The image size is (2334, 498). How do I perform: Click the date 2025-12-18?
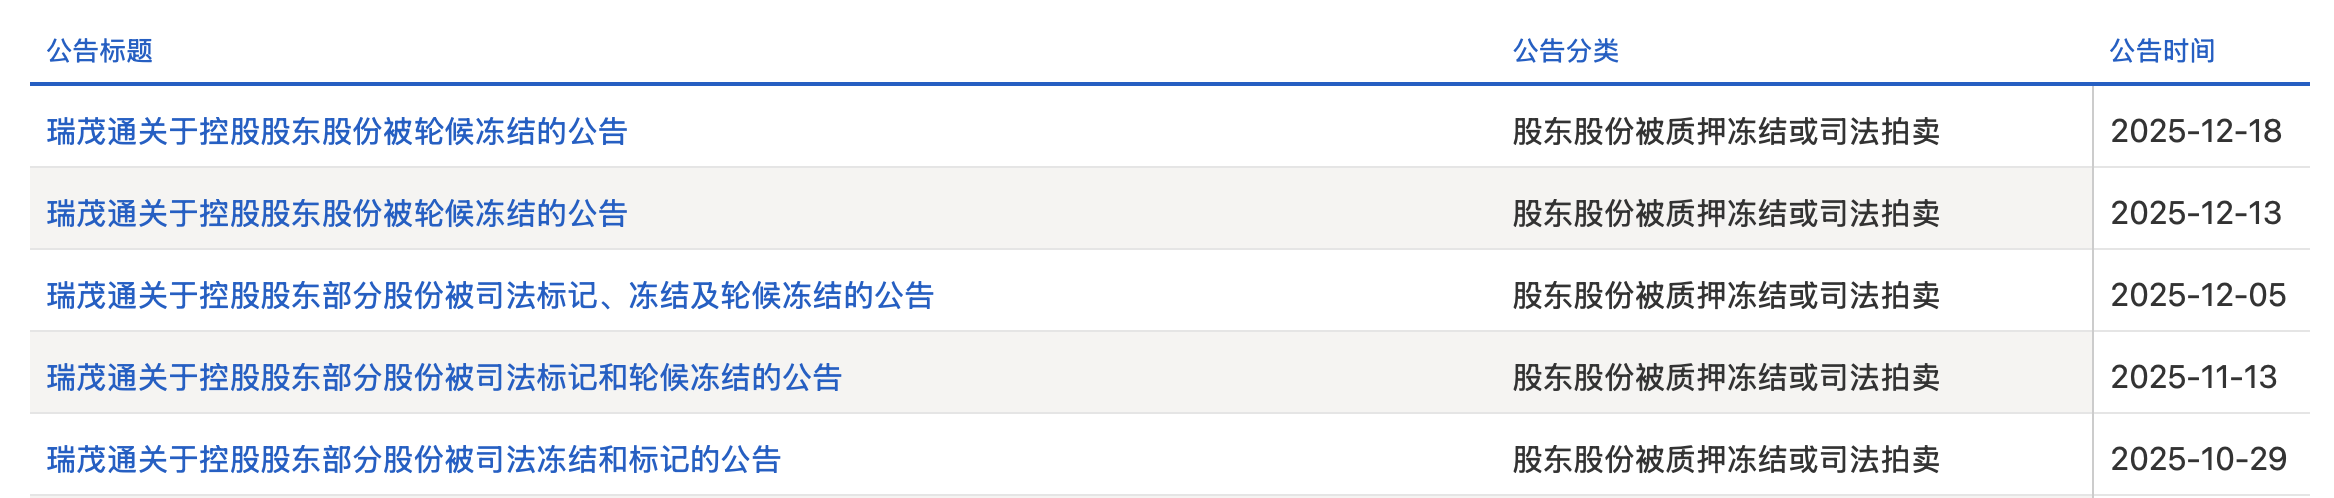2196,131
